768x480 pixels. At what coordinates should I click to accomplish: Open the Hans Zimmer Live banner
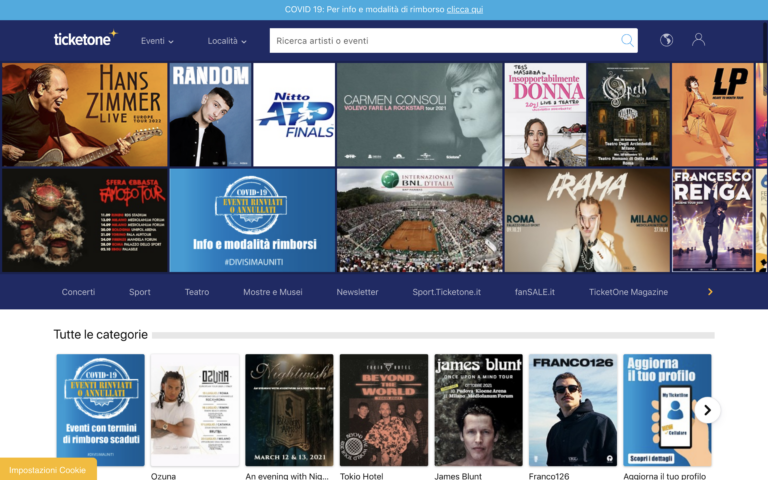coord(84,115)
